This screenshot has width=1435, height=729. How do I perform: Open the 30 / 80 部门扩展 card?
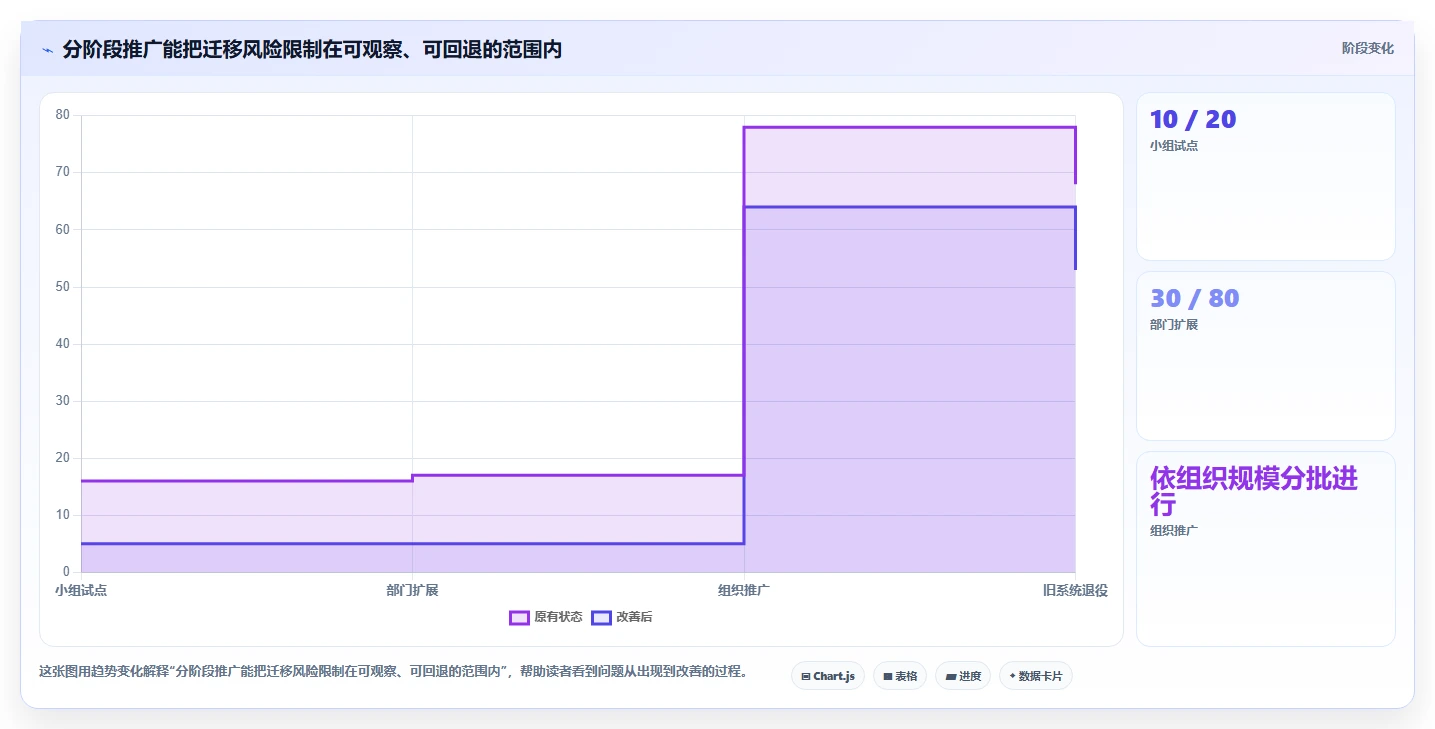pyautogui.click(x=1266, y=356)
